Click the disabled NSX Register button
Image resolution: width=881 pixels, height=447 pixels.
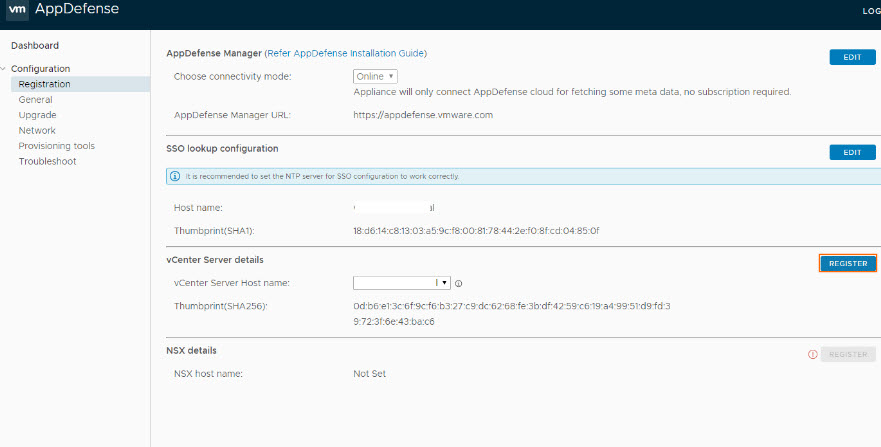click(848, 354)
